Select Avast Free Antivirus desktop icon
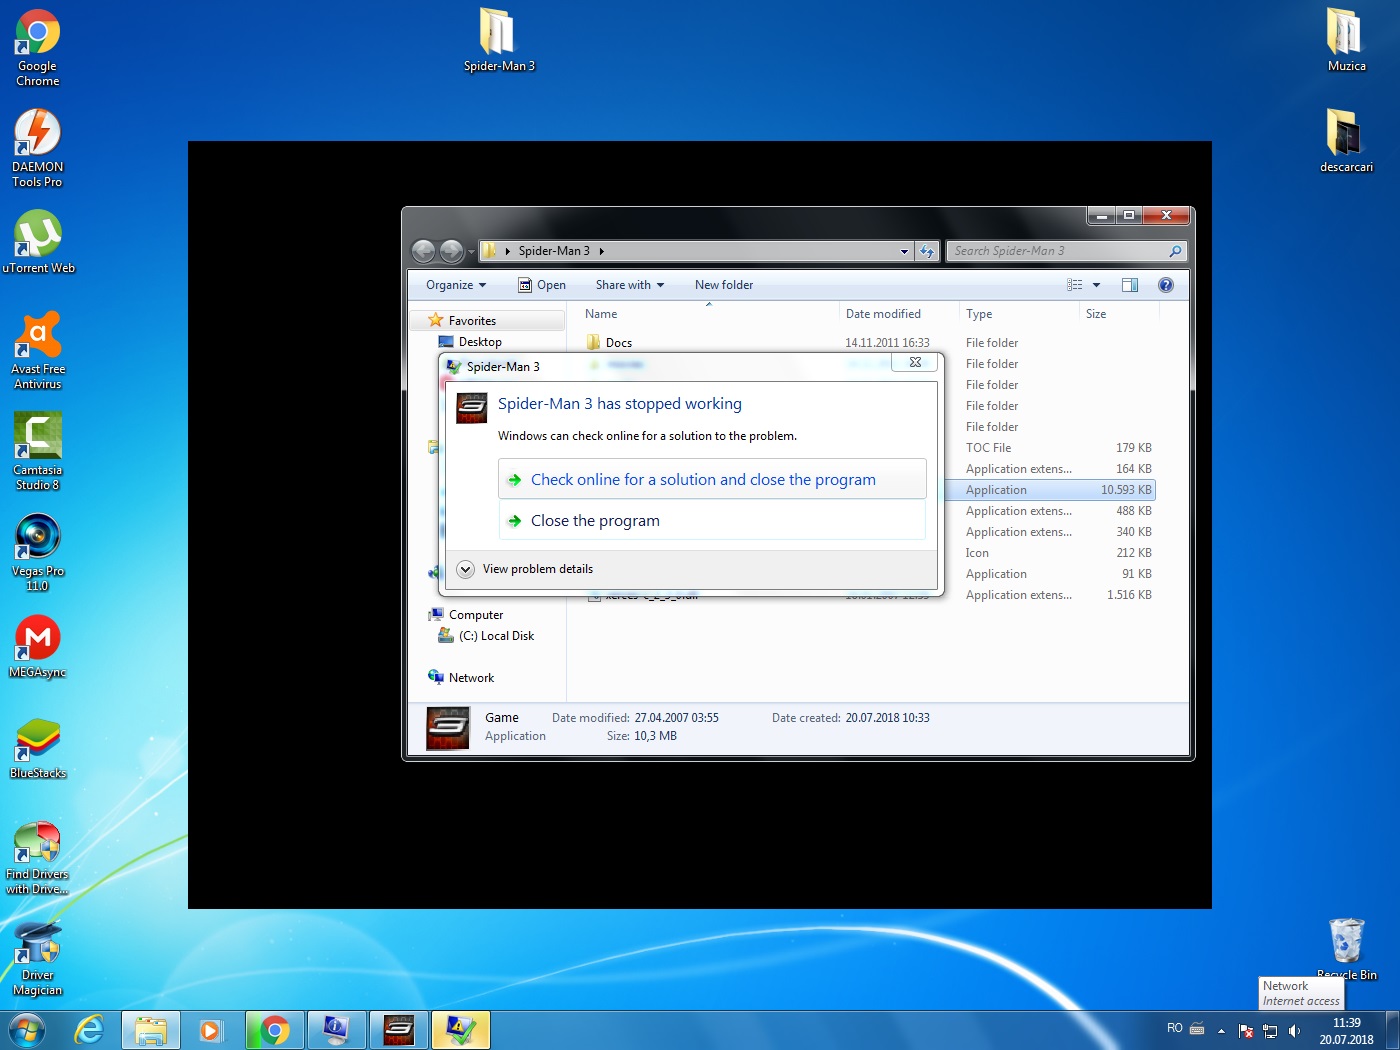 38,349
